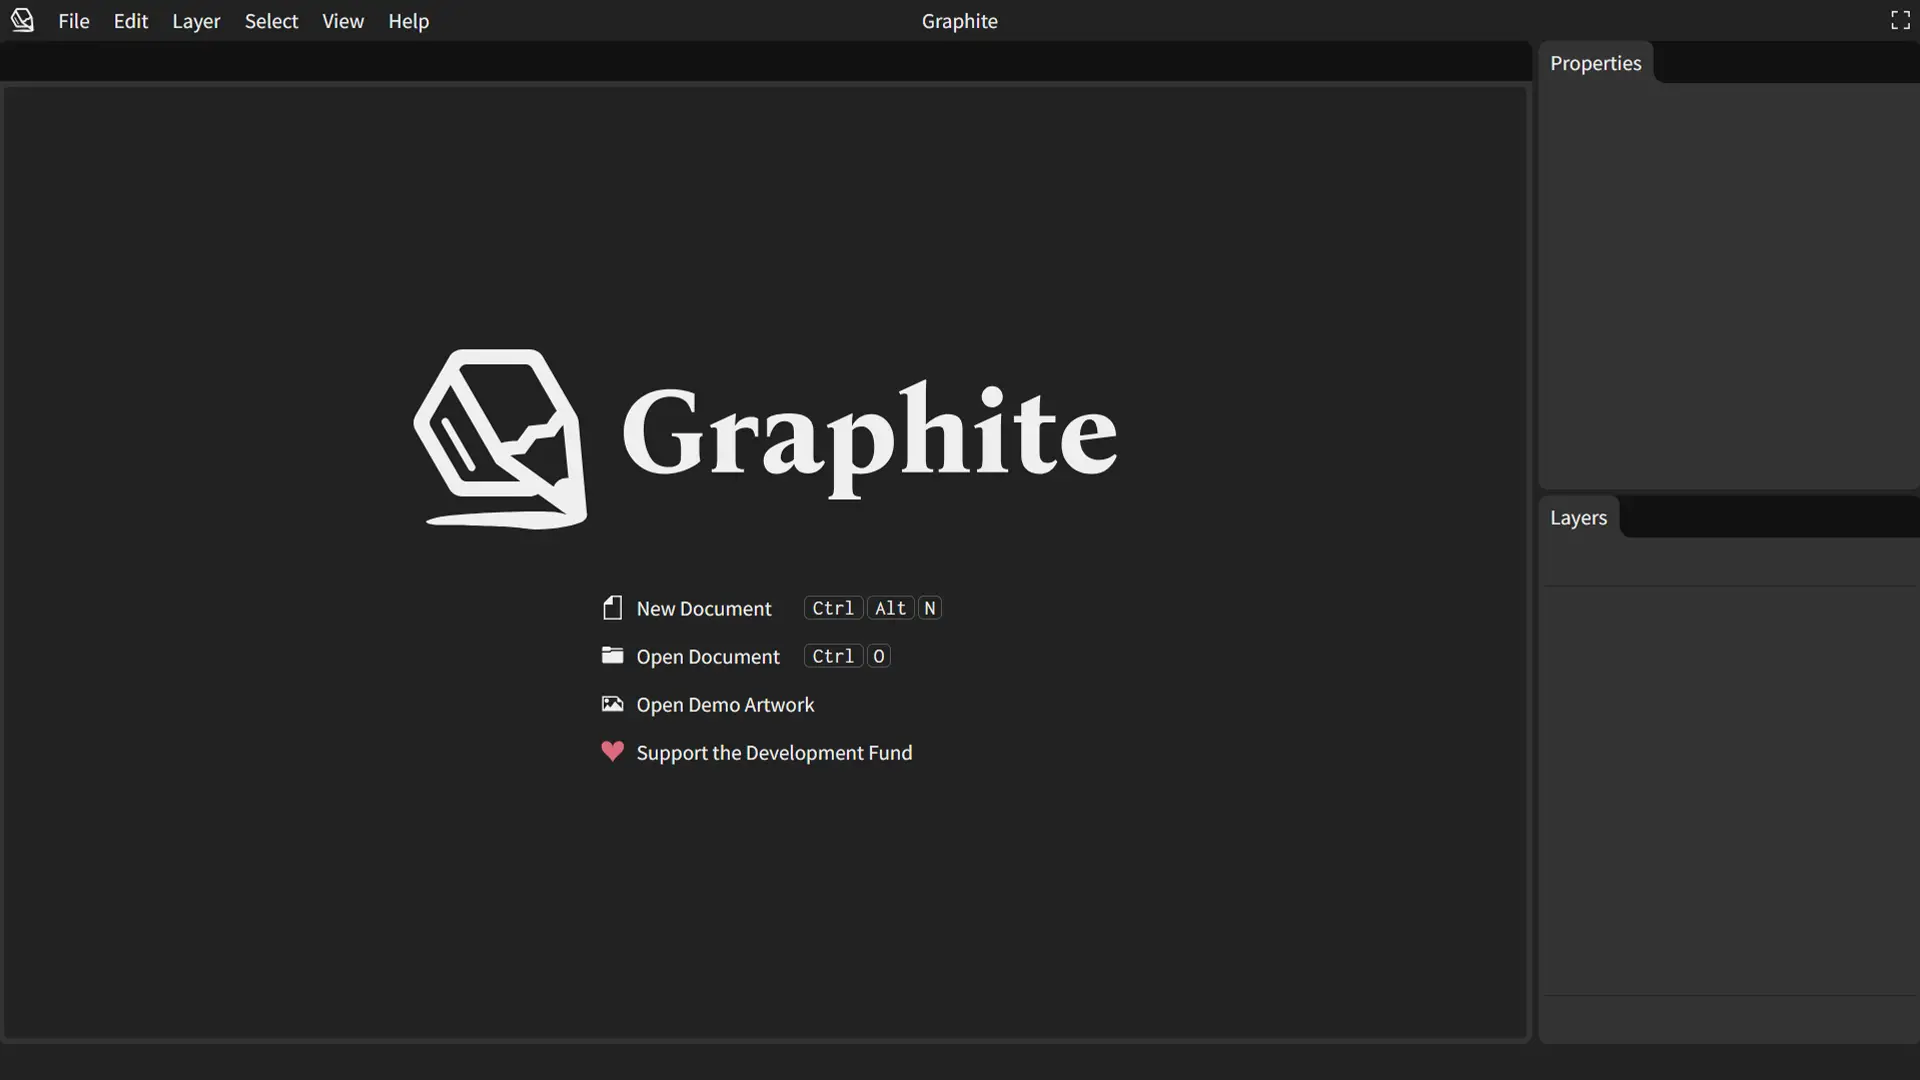Choose Open Document
This screenshot has width=1920, height=1080.
click(708, 656)
